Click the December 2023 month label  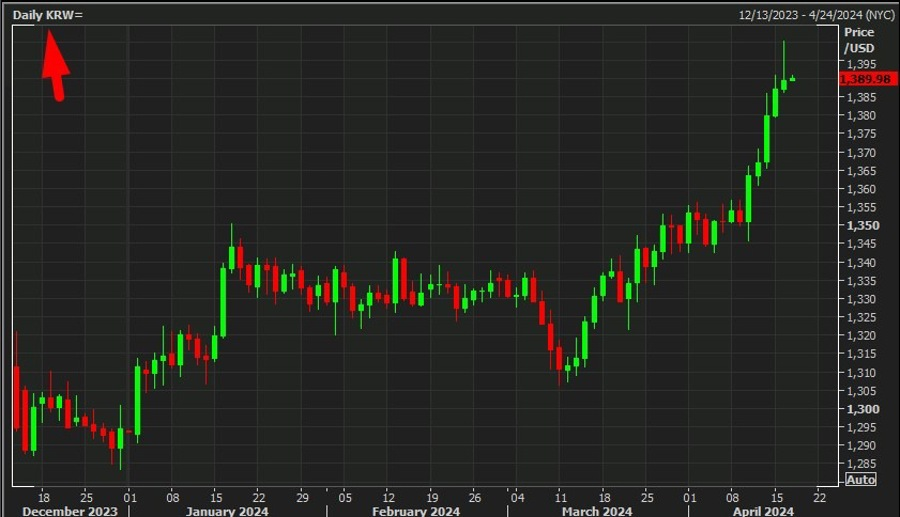(69, 511)
